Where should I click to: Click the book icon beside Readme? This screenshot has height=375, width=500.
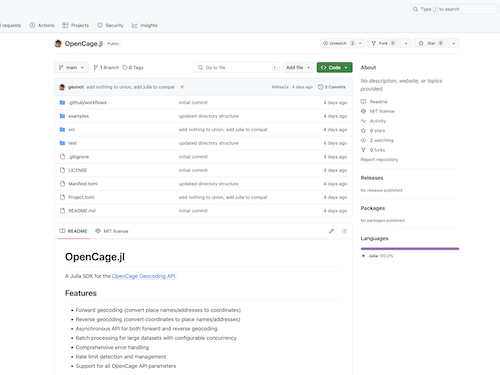364,101
